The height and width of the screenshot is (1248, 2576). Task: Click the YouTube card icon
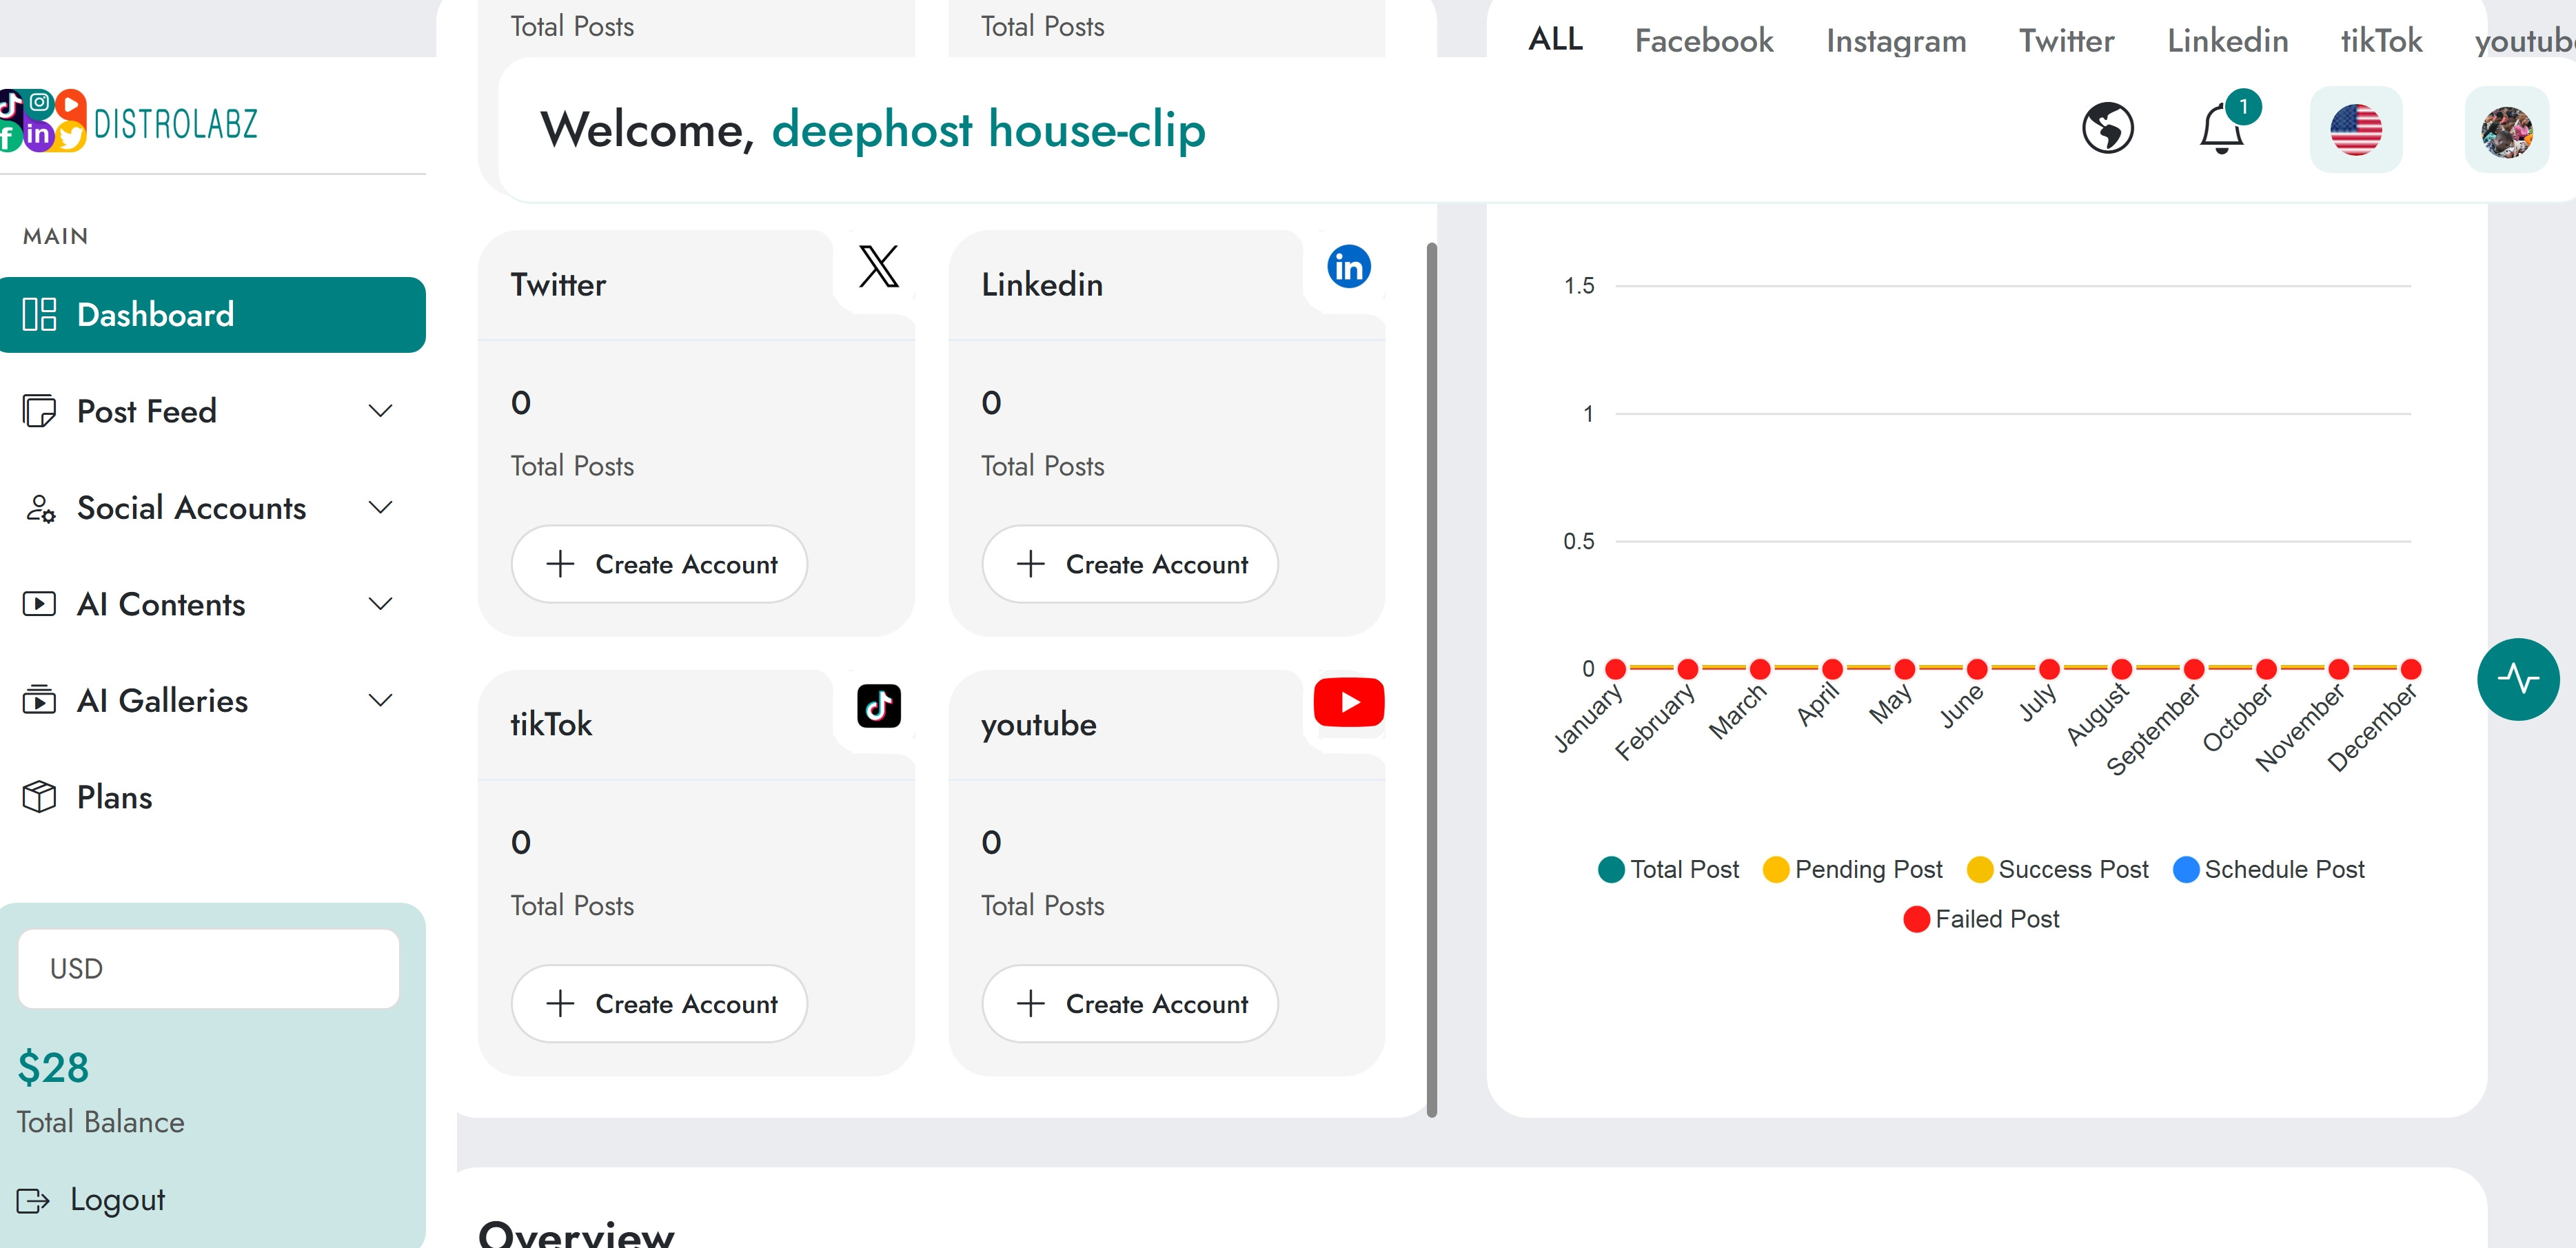1348,703
